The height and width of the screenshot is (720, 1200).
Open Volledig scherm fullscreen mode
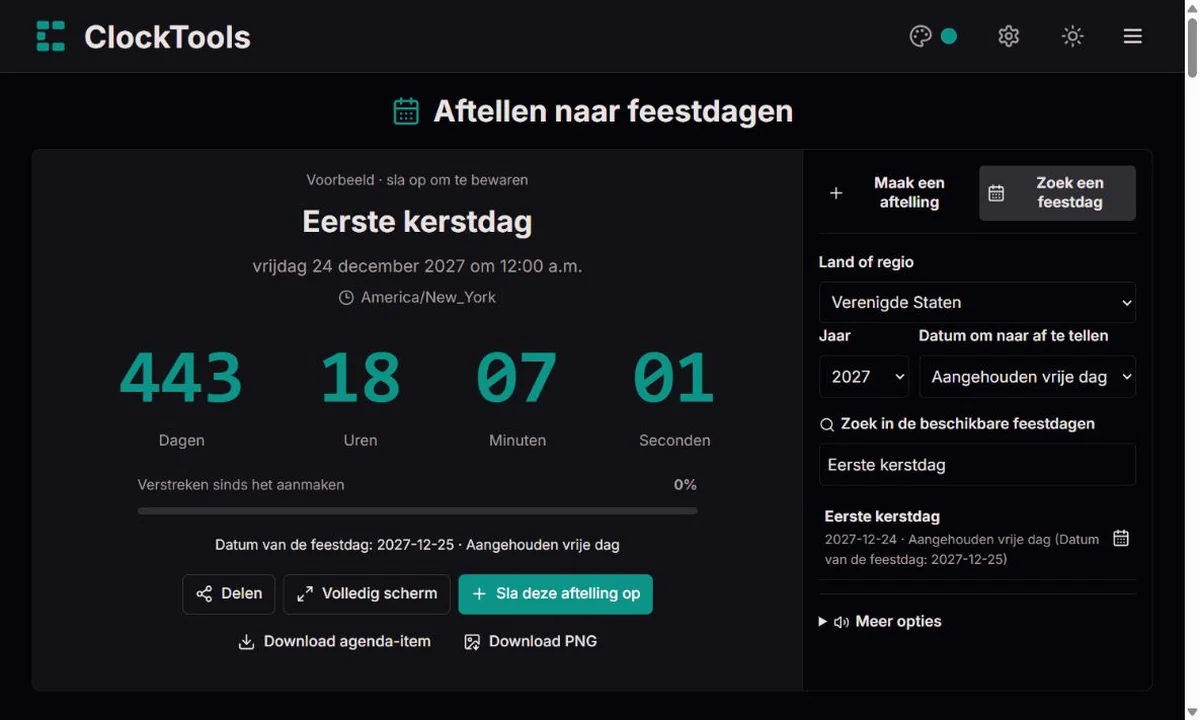367,594
